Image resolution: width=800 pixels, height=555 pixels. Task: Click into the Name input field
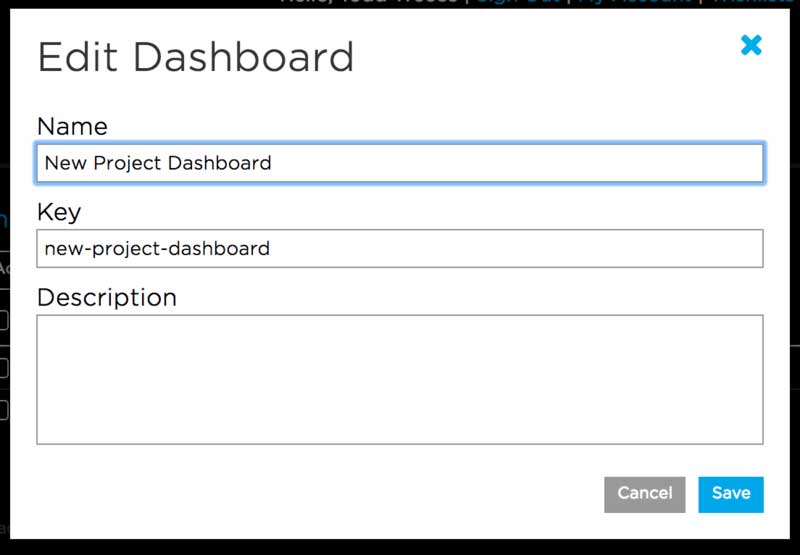[400, 163]
